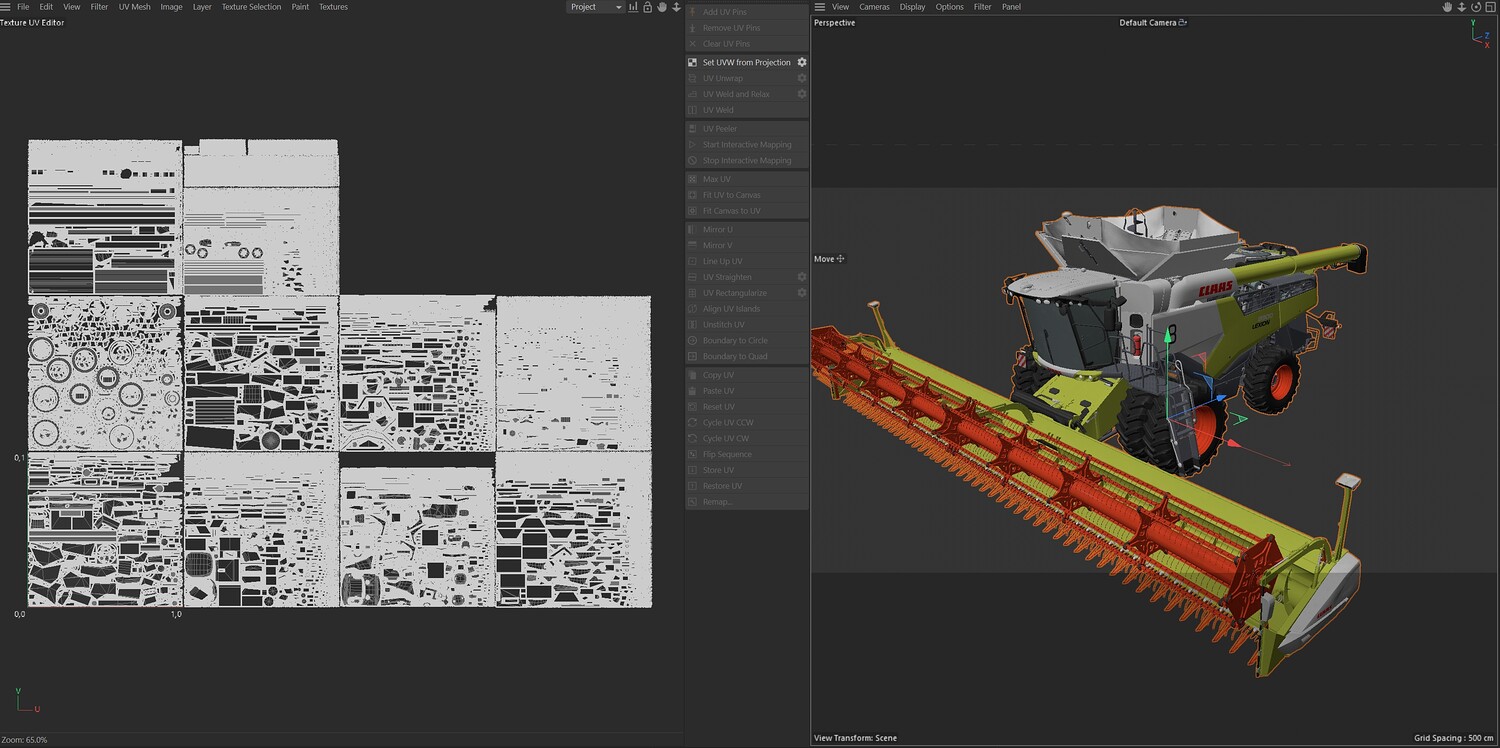Open UV Weld and Relax gear settings
The width and height of the screenshot is (1500, 748).
coord(801,94)
